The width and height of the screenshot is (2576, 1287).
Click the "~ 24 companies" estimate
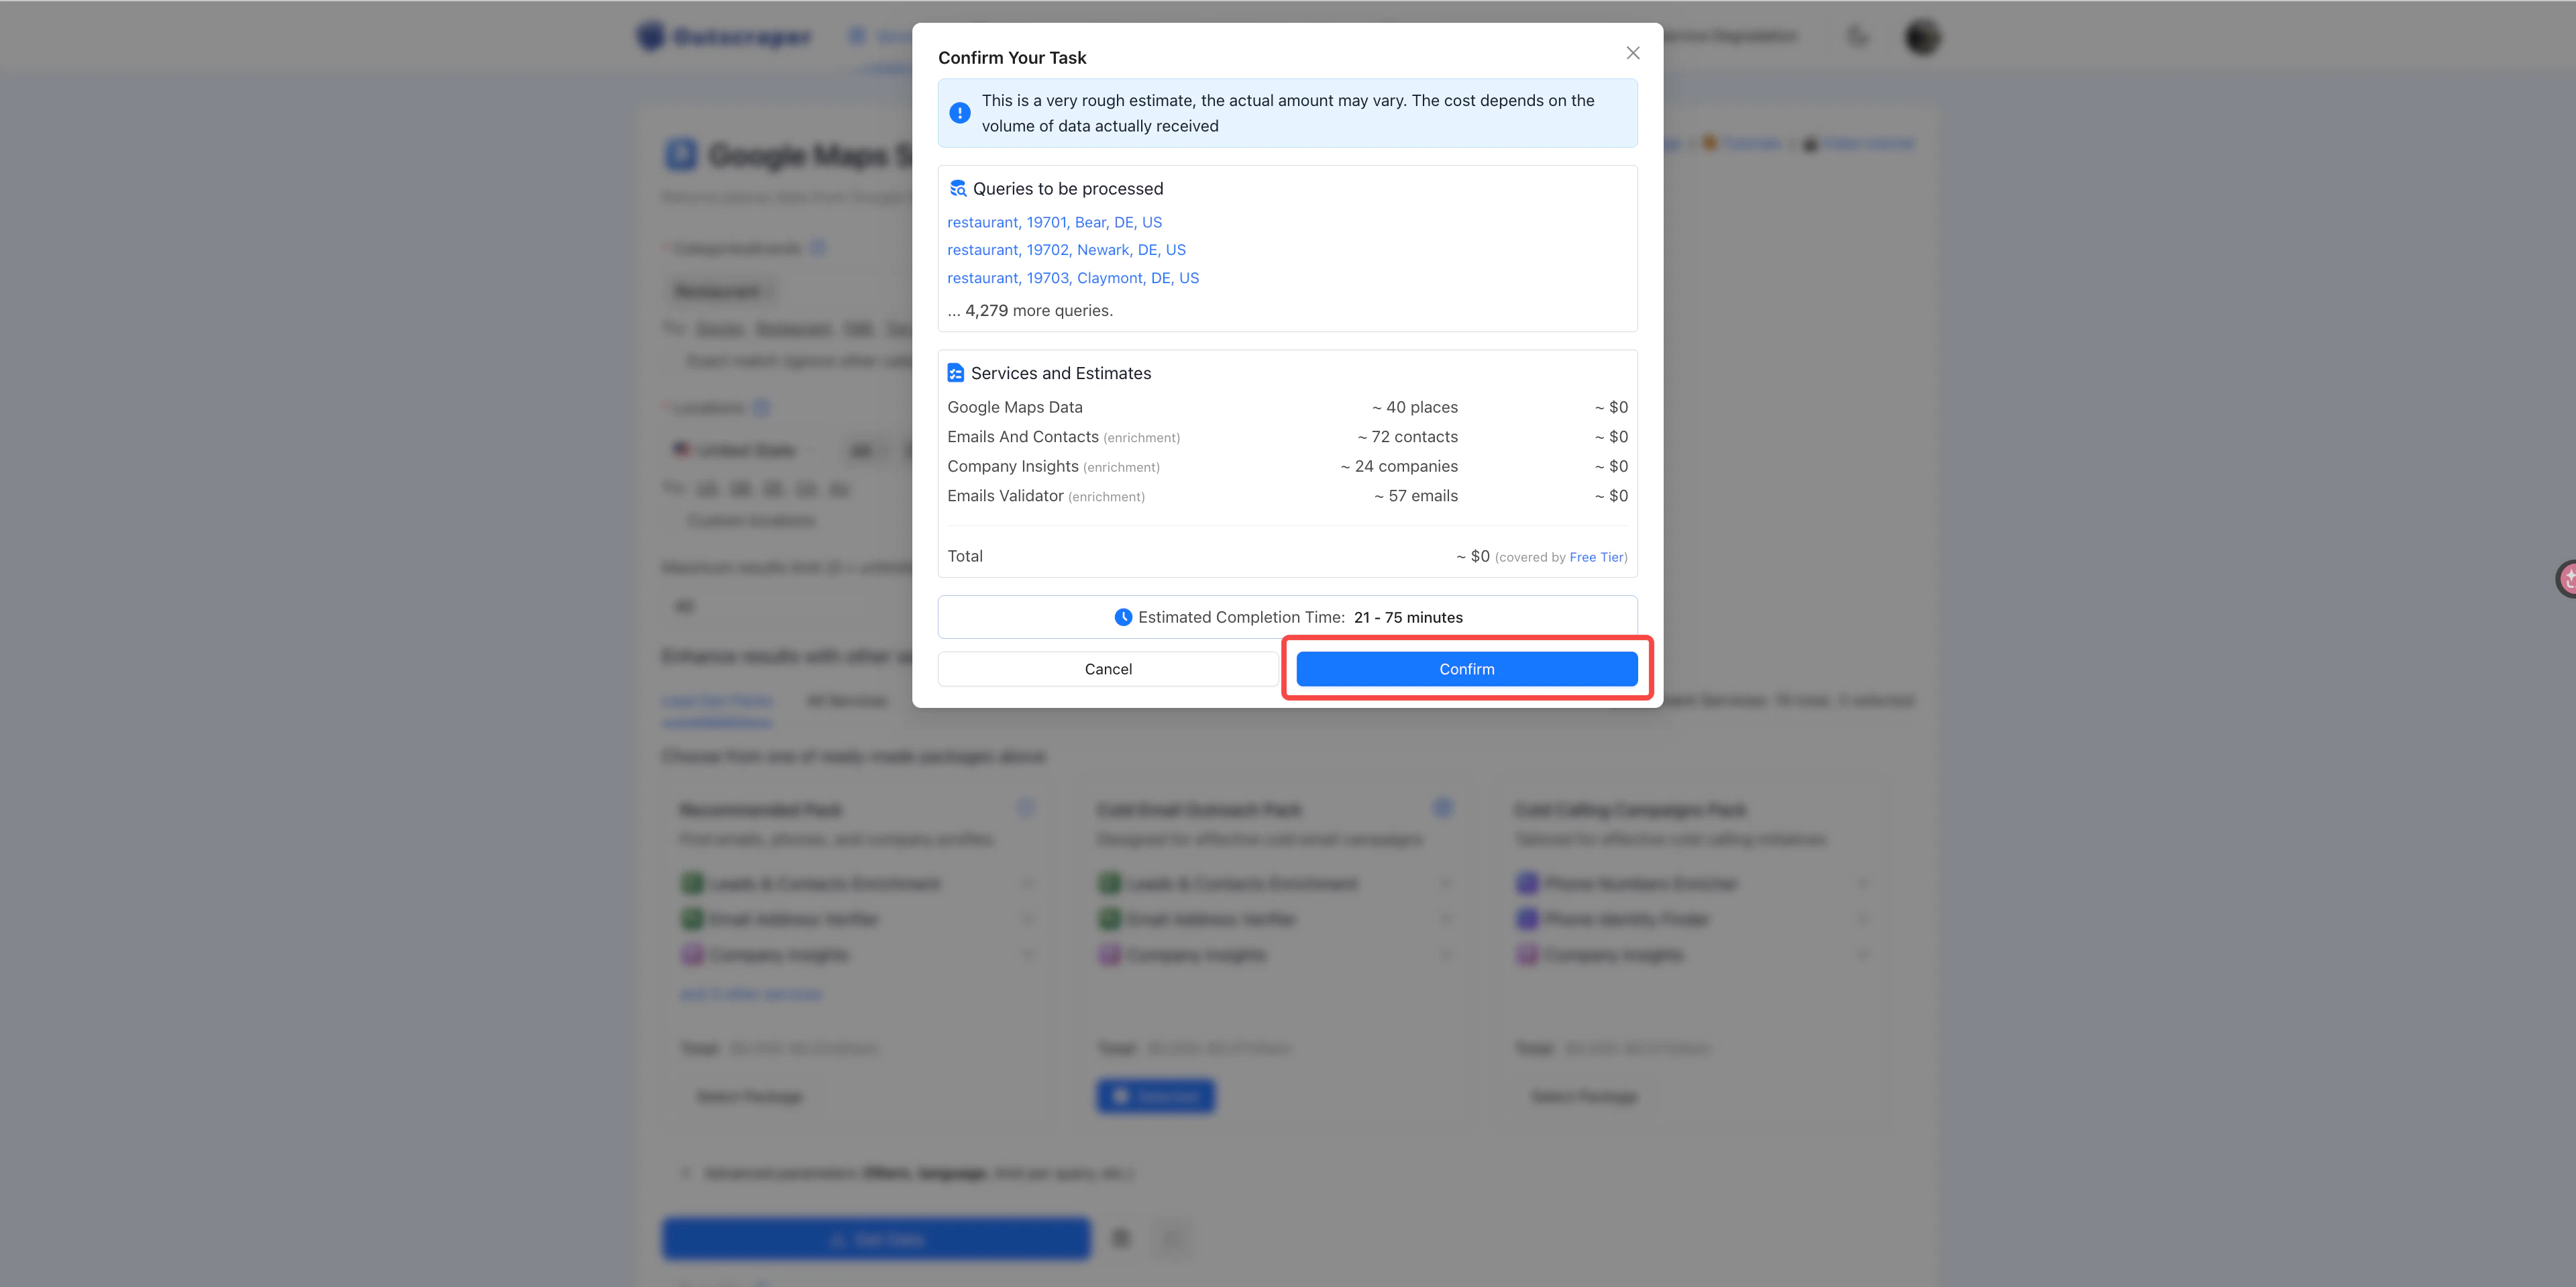(1399, 466)
